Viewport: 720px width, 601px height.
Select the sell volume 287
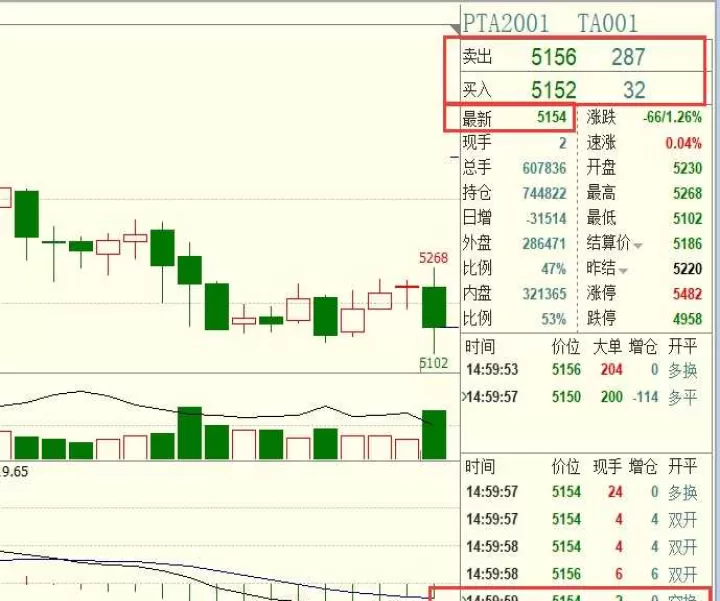pyautogui.click(x=628, y=57)
